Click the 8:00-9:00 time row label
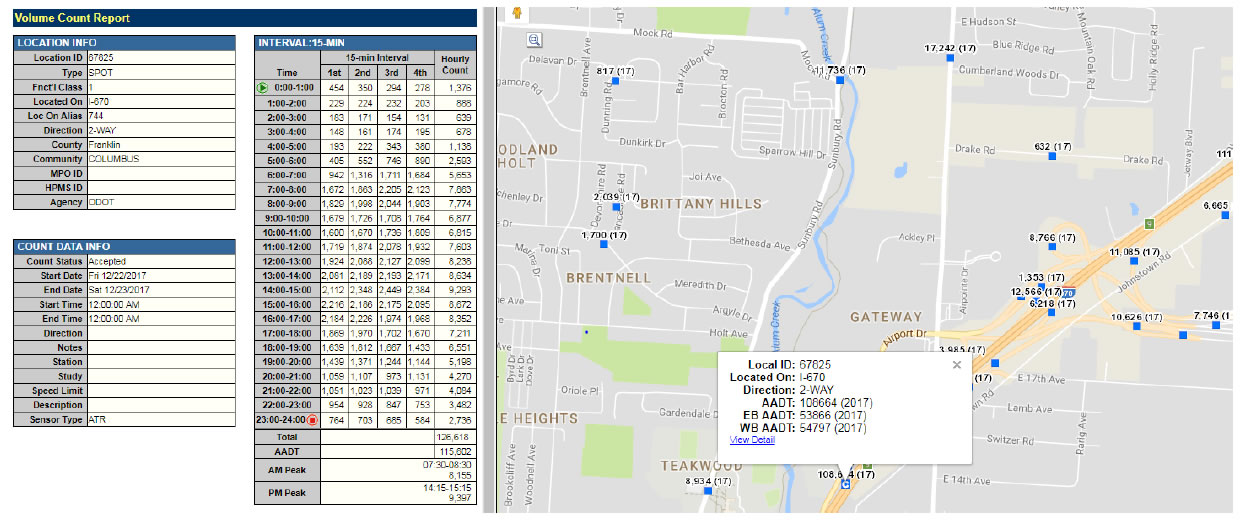The width and height of the screenshot is (1242, 522). point(287,203)
